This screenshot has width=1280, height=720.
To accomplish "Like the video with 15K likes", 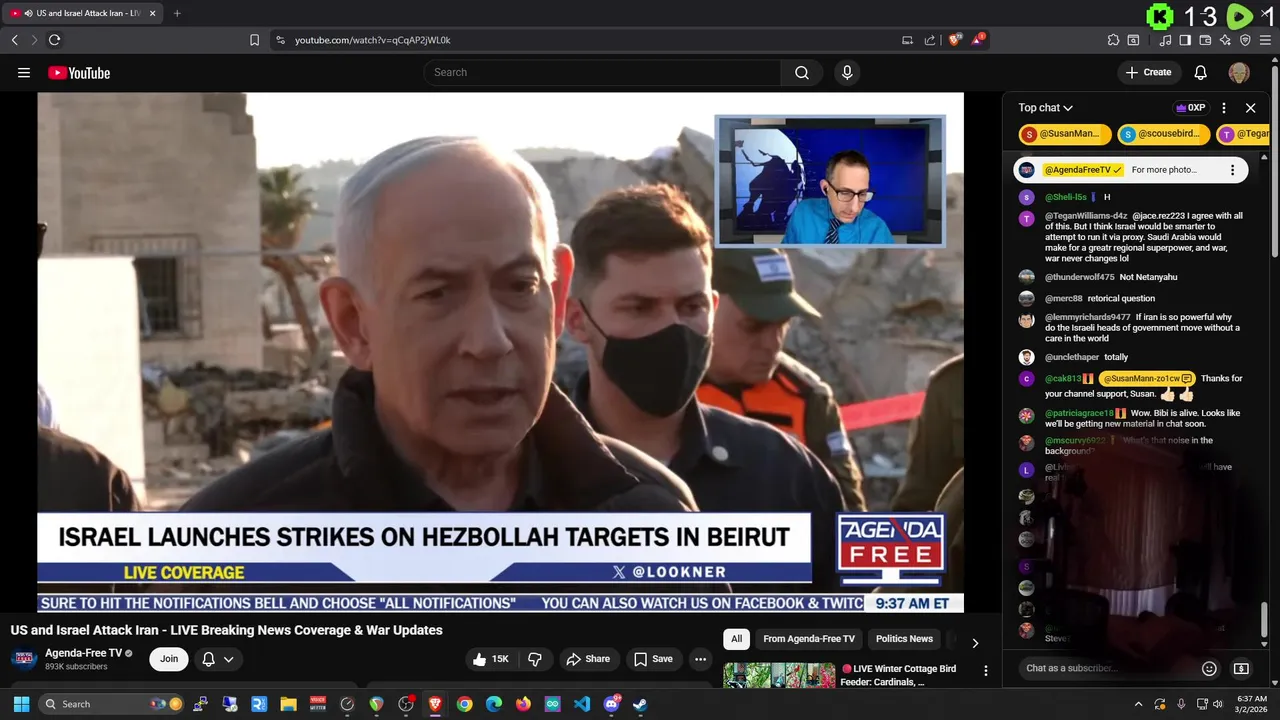I will coord(491,659).
